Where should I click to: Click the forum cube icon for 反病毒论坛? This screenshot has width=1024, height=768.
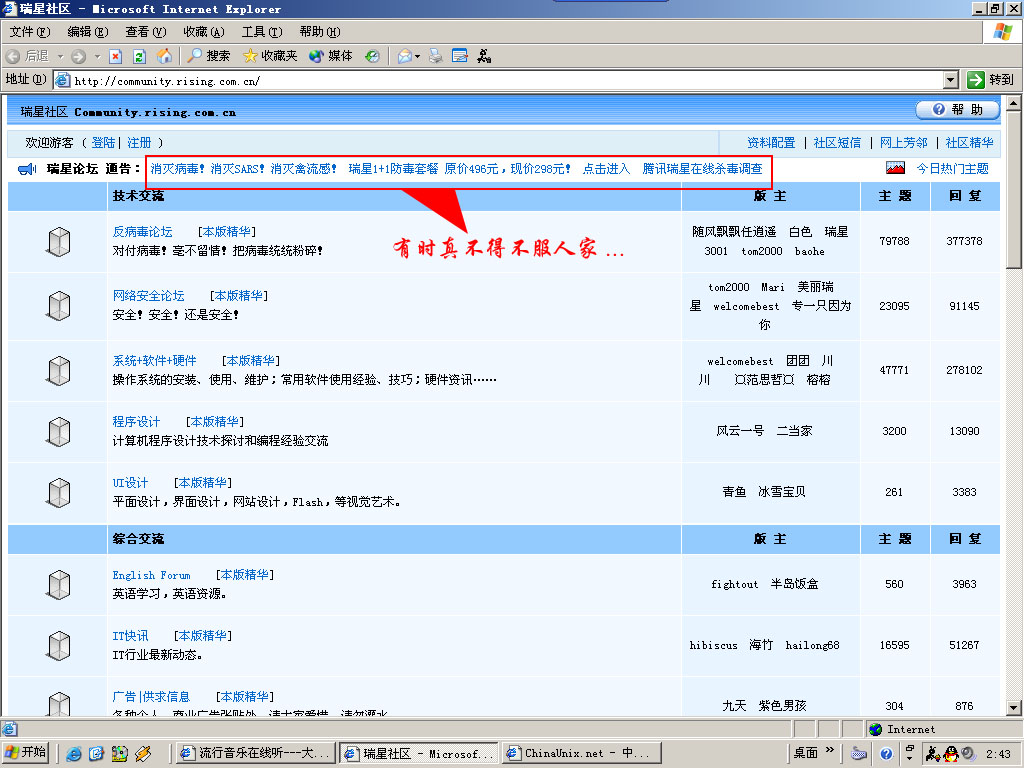[x=59, y=242]
